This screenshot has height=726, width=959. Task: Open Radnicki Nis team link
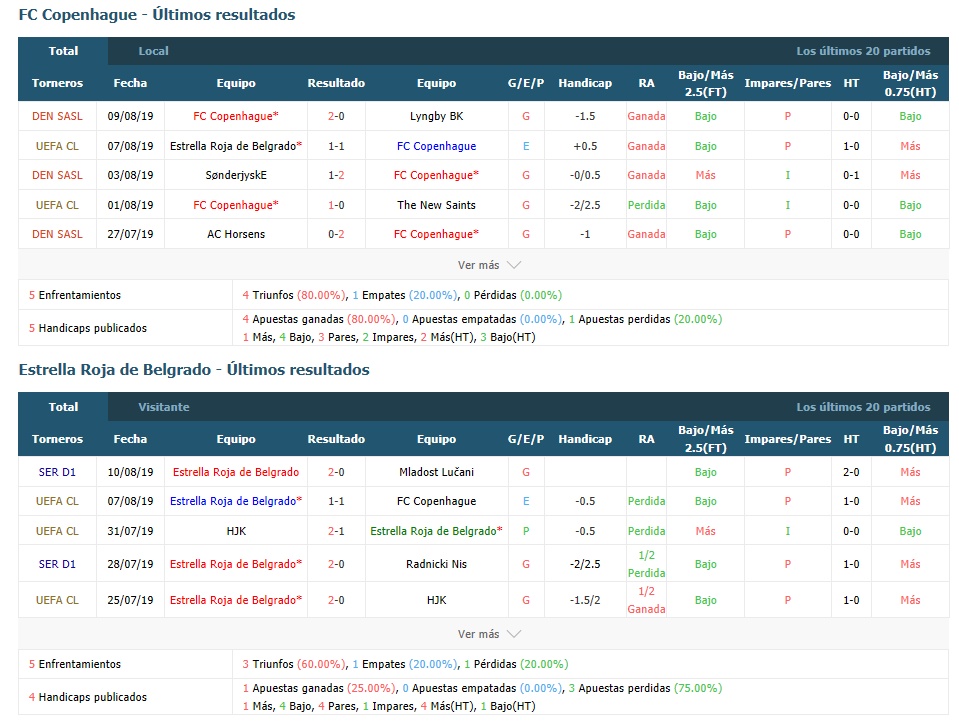(x=437, y=564)
